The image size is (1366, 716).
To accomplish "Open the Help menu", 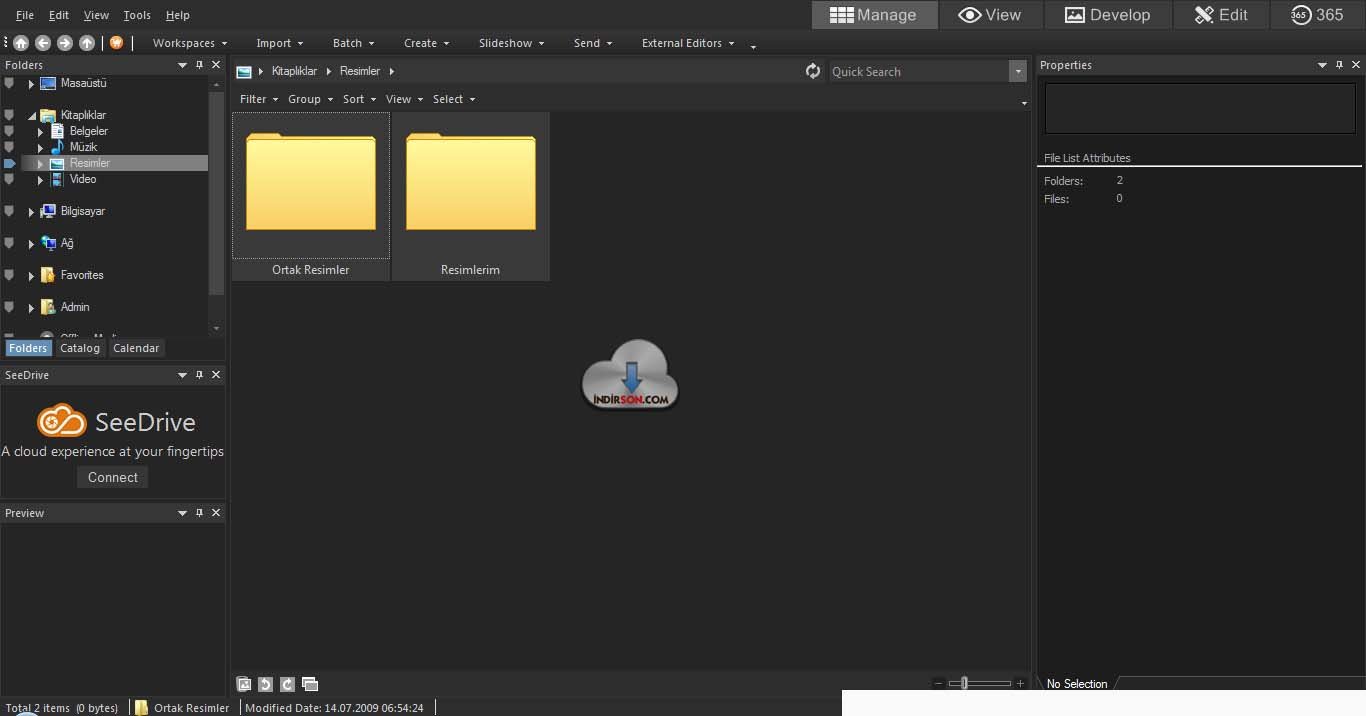I will pyautogui.click(x=177, y=15).
